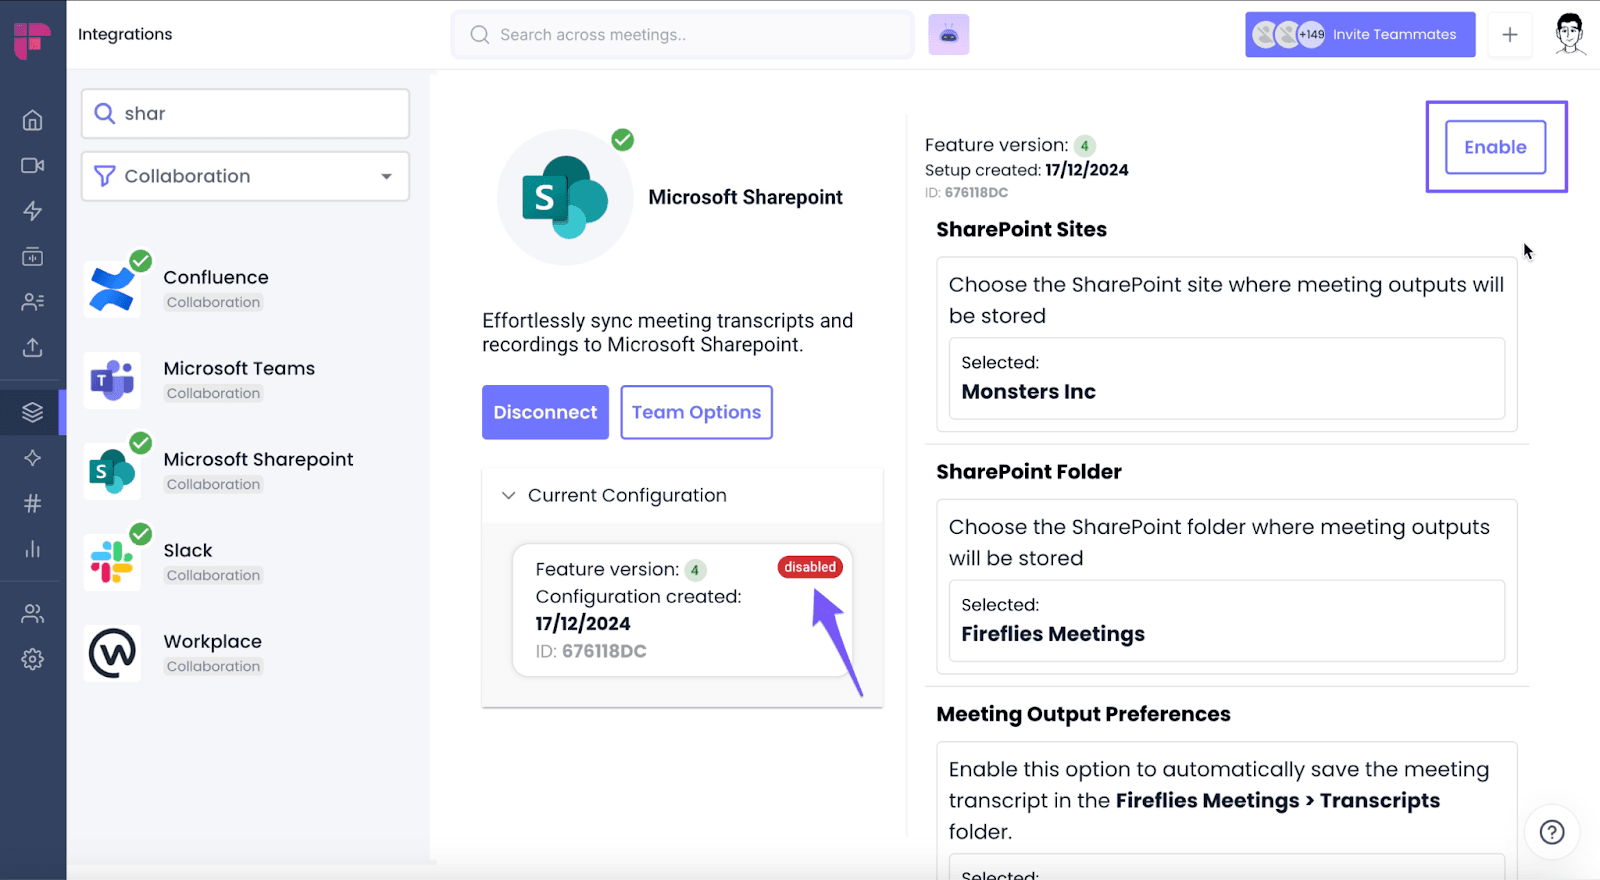The width and height of the screenshot is (1600, 880).
Task: Click the Collaboration tag under Workplace
Action: (213, 666)
